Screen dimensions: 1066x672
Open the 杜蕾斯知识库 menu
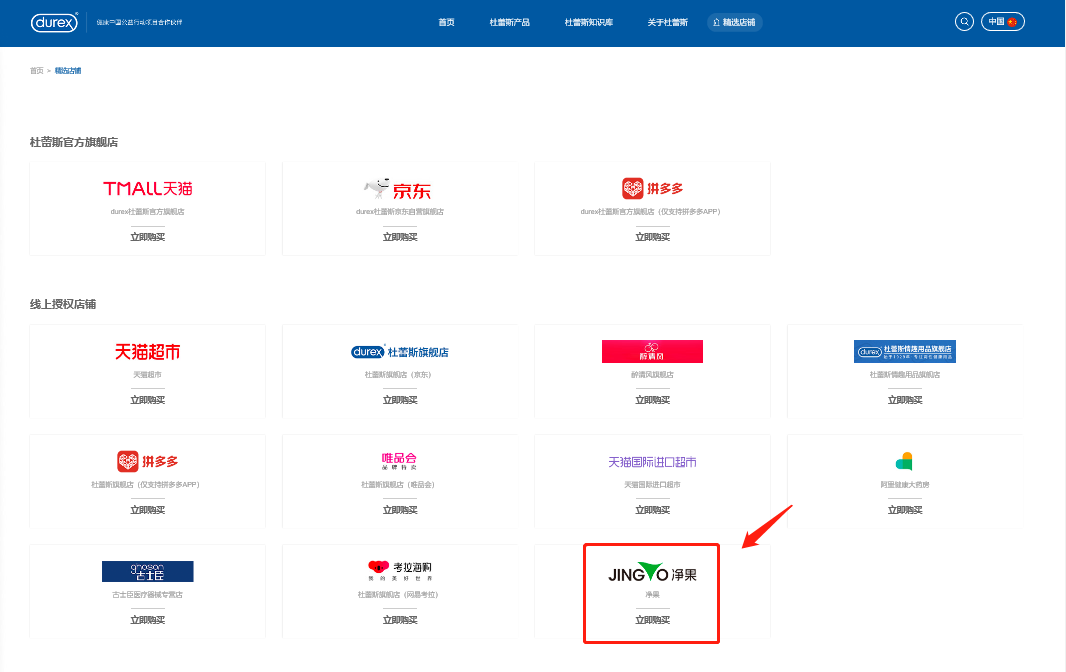[x=589, y=22]
